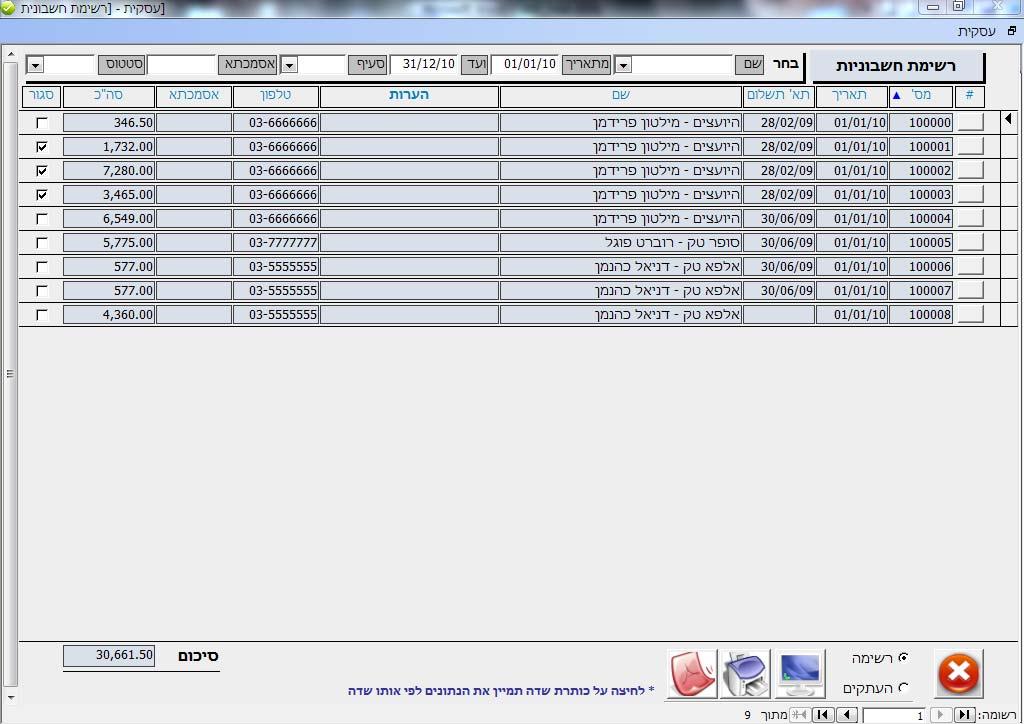The image size is (1024, 724).
Task: Check סגור checkbox for invoice 5,775.00
Action: click(x=42, y=242)
